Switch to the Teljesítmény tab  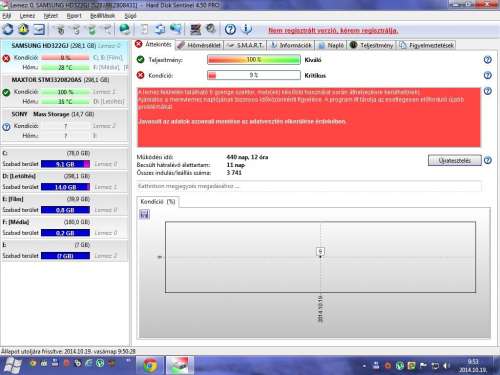tap(372, 45)
